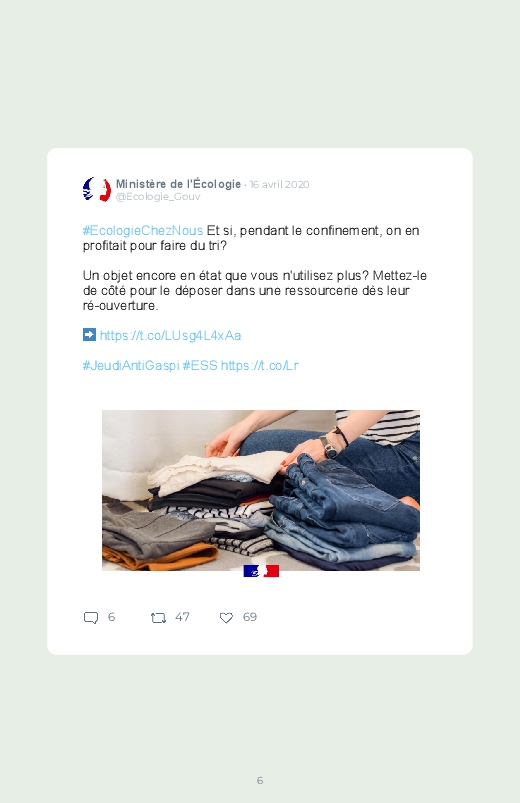Open the folded clothes photo
Viewport: 520px width, 803px height.
[x=261, y=490]
